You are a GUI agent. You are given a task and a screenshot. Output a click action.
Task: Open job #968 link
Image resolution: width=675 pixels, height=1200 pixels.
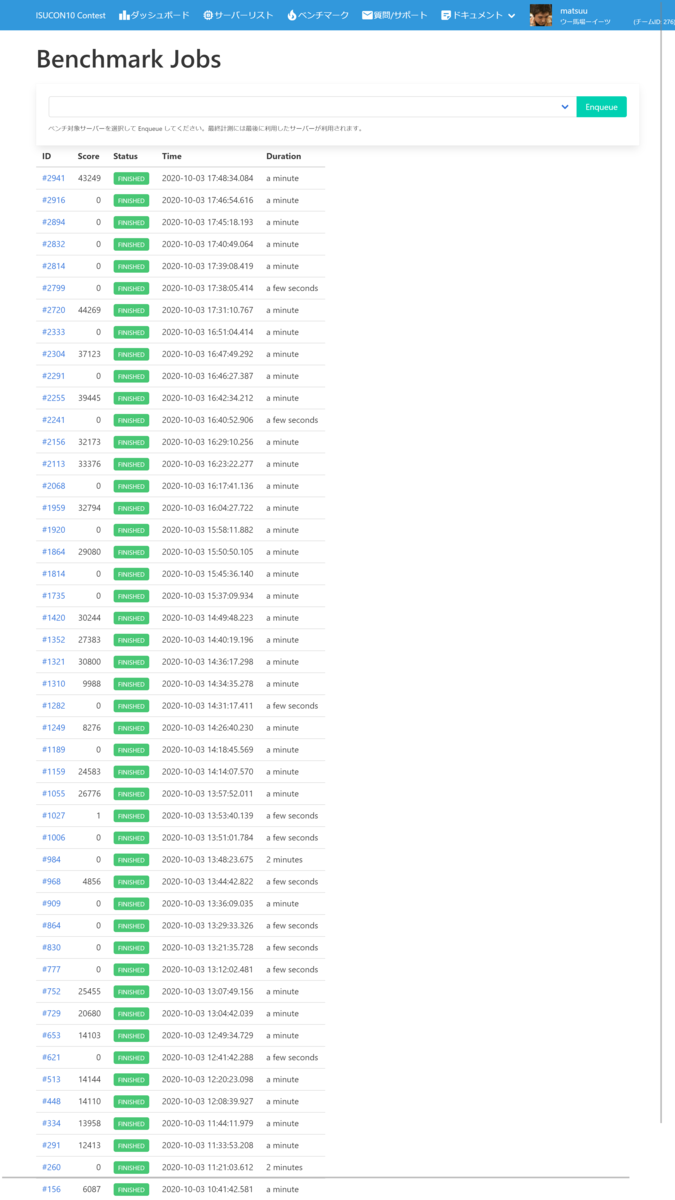pyautogui.click(x=51, y=882)
